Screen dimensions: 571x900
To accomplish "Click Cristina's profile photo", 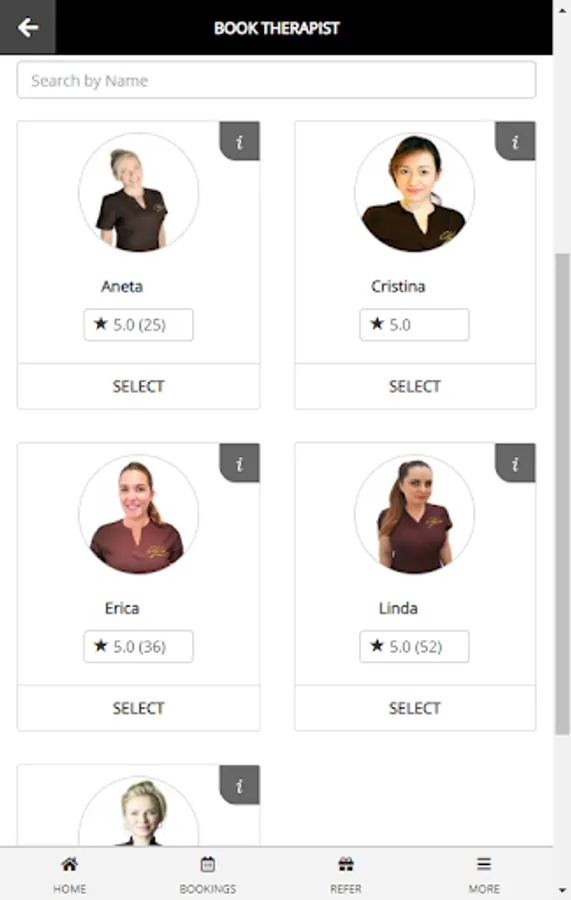I will (414, 193).
